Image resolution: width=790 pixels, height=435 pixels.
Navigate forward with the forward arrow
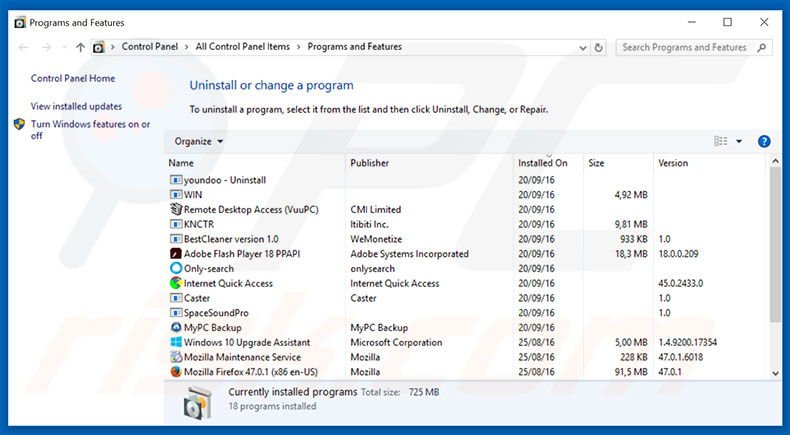click(46, 47)
